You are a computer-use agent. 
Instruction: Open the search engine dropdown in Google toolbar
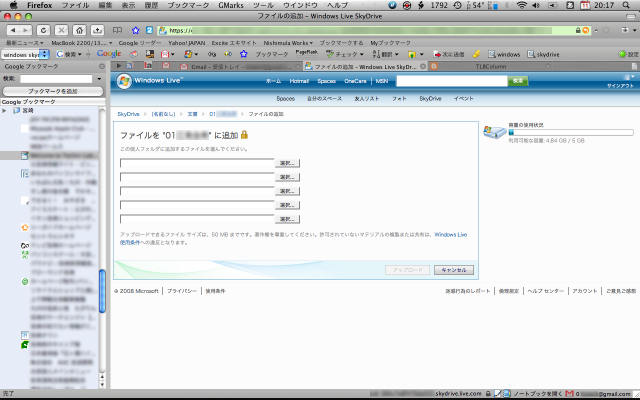(x=44, y=54)
